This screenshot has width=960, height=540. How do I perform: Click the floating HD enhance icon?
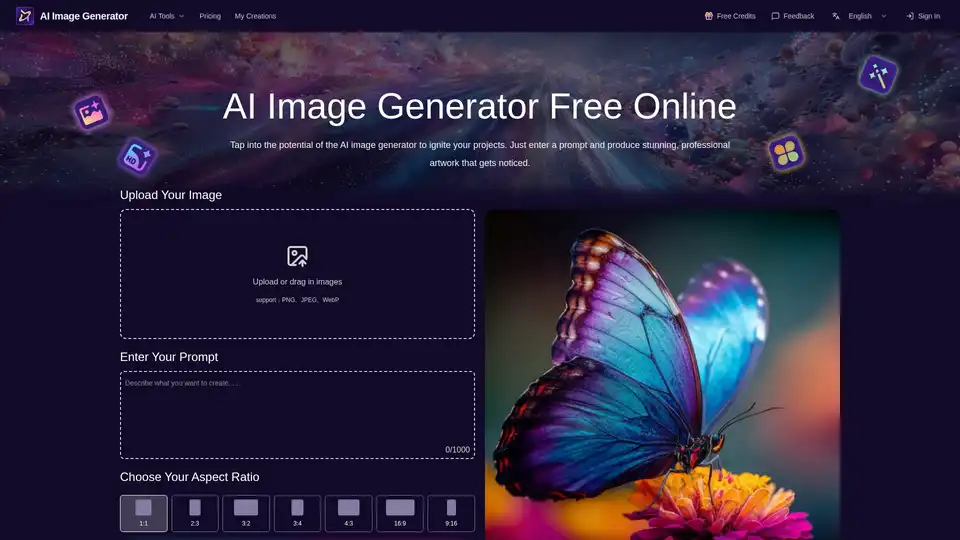(137, 157)
